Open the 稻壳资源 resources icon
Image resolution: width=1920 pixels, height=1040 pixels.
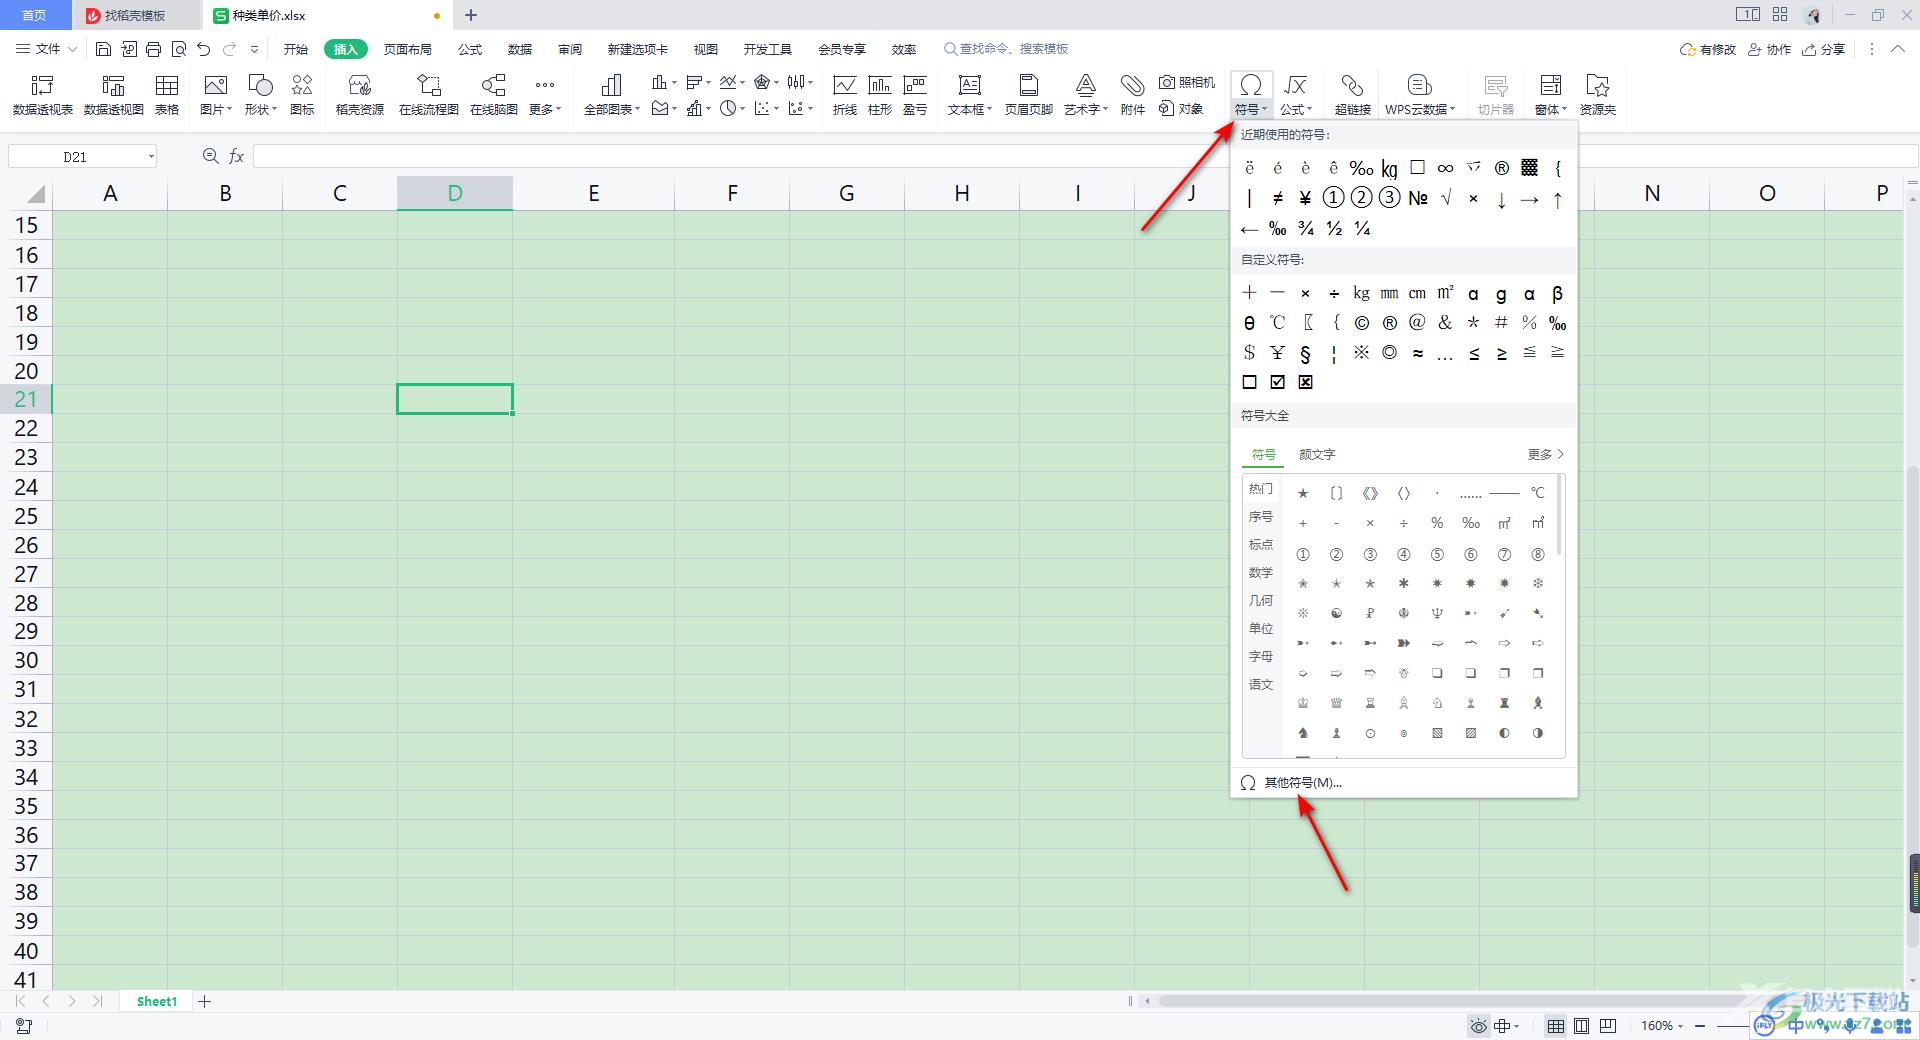(x=360, y=95)
